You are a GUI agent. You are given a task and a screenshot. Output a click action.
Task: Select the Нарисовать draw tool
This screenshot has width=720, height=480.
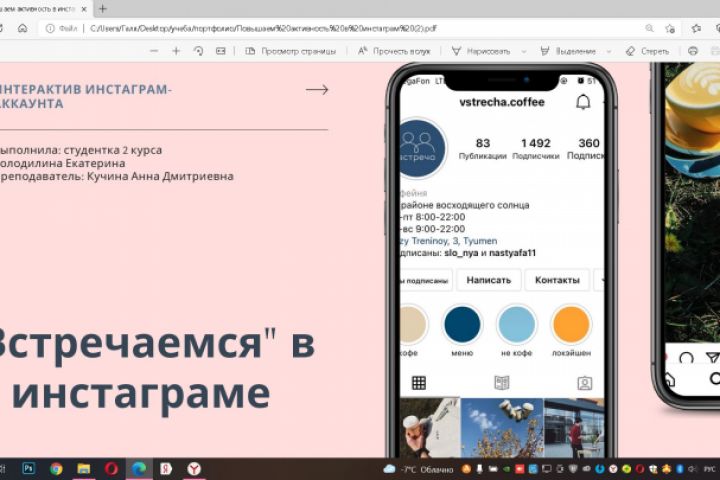point(481,51)
